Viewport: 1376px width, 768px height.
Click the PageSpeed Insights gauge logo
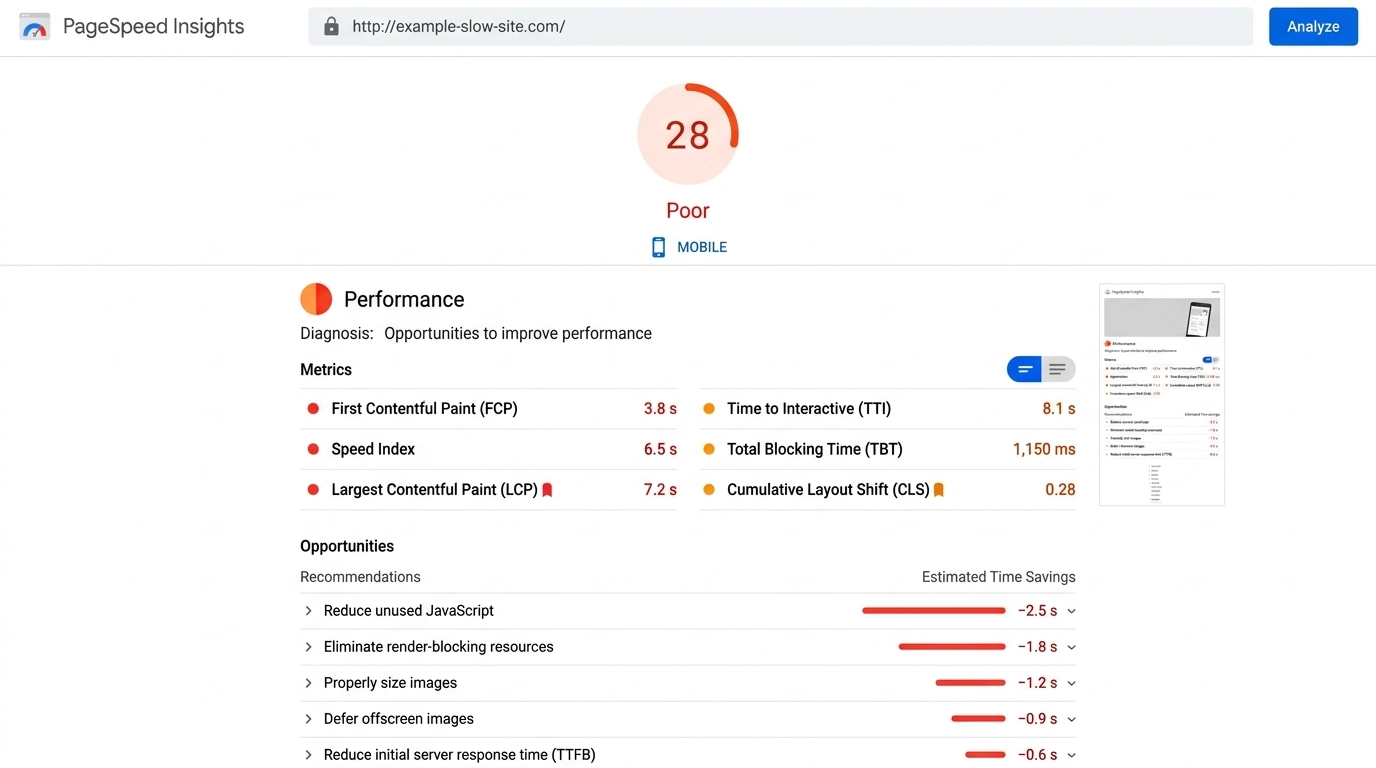coord(35,27)
